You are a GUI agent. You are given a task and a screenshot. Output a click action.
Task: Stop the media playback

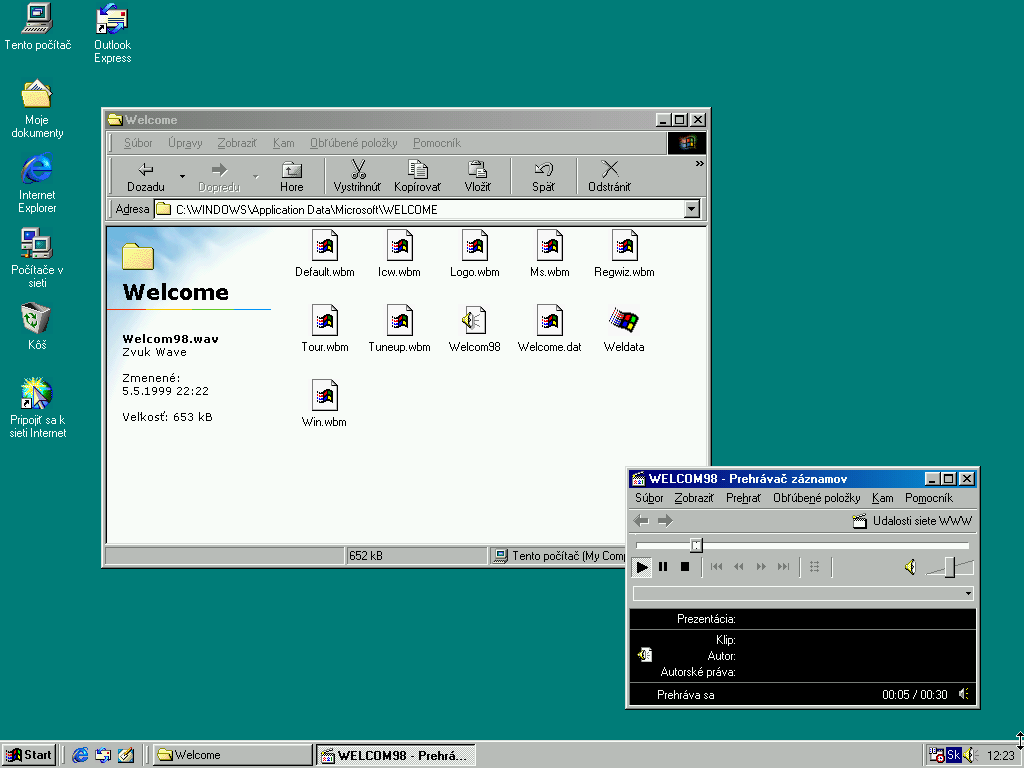(x=685, y=567)
